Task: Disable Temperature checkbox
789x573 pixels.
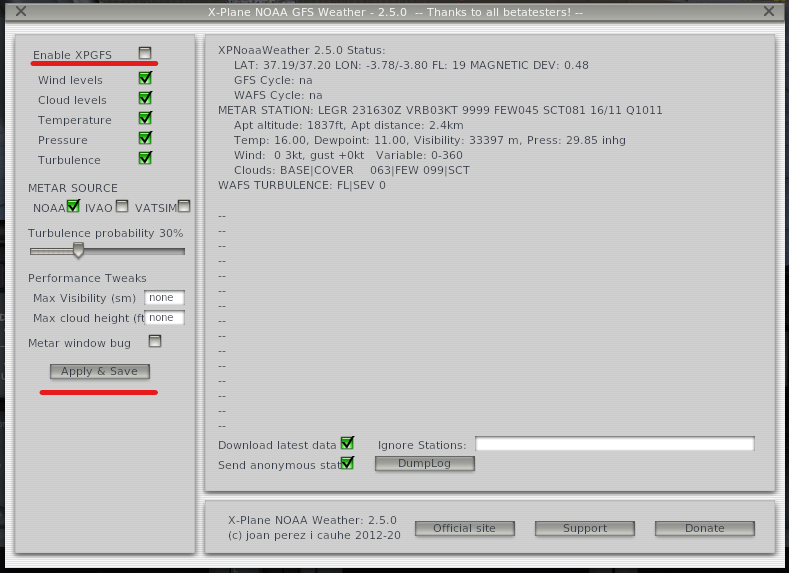Action: pyautogui.click(x=145, y=118)
